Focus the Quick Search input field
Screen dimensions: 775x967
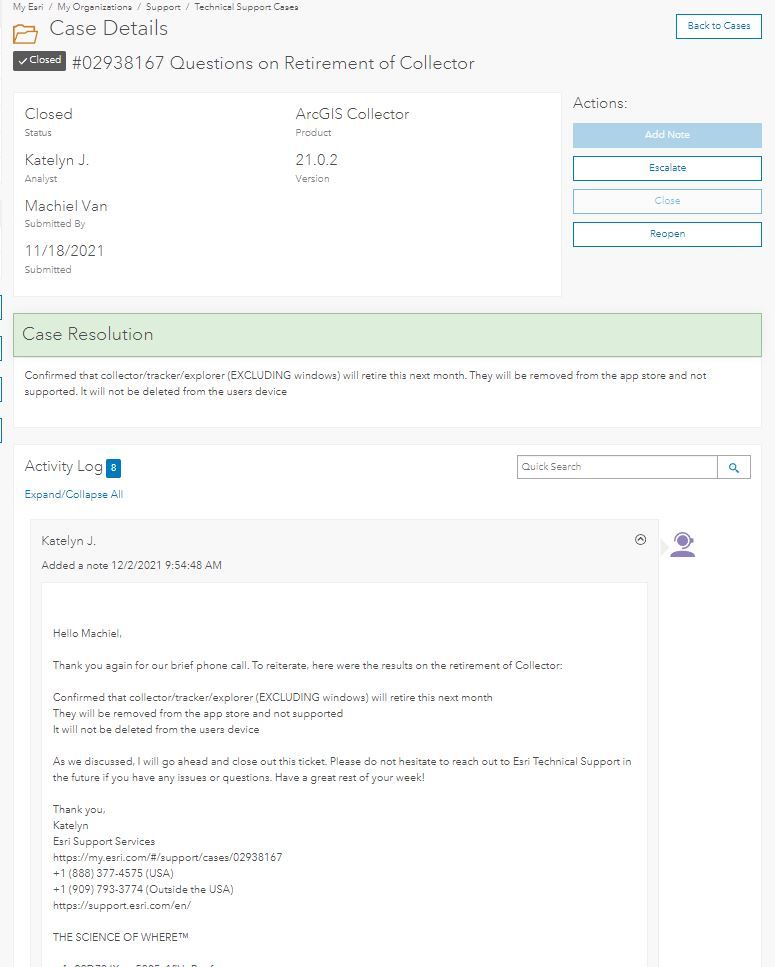click(x=617, y=467)
